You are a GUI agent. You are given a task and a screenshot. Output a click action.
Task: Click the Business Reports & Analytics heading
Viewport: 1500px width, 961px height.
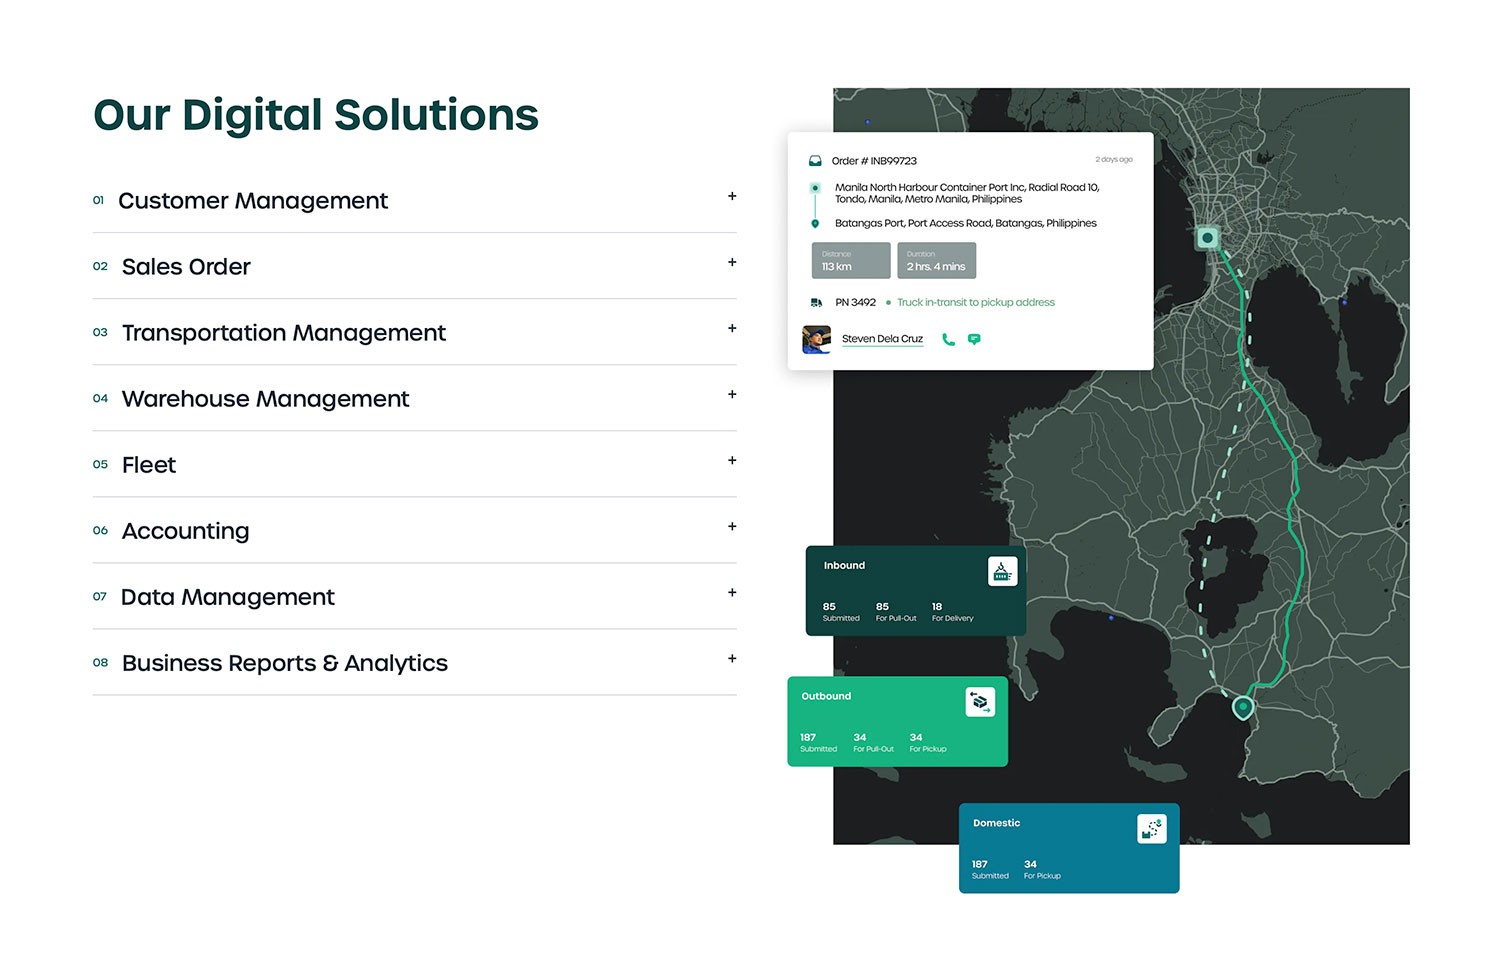coord(284,663)
